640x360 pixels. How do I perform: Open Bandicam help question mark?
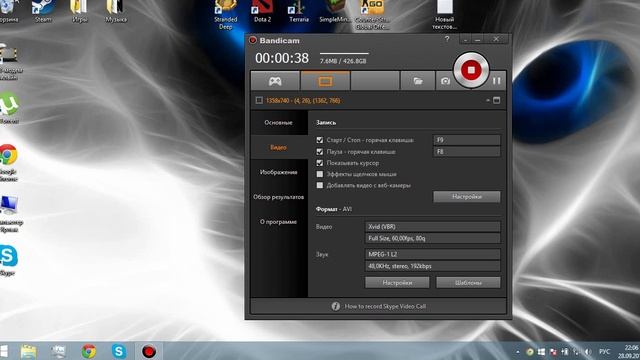click(447, 39)
